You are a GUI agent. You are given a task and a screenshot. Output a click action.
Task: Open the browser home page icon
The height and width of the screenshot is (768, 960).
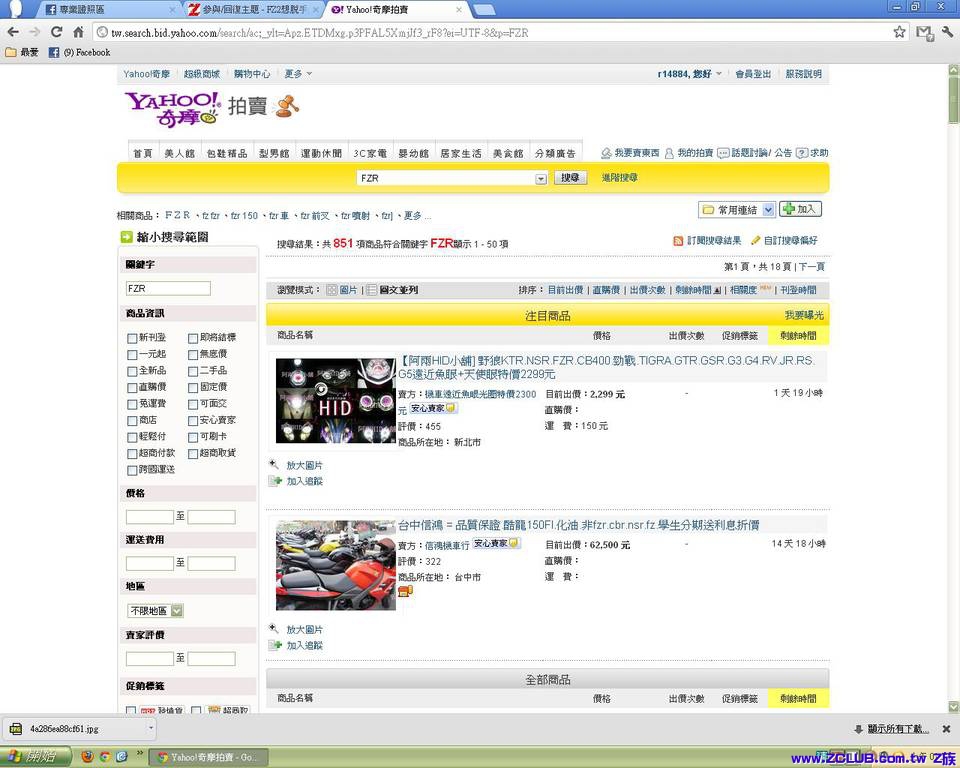(x=78, y=32)
